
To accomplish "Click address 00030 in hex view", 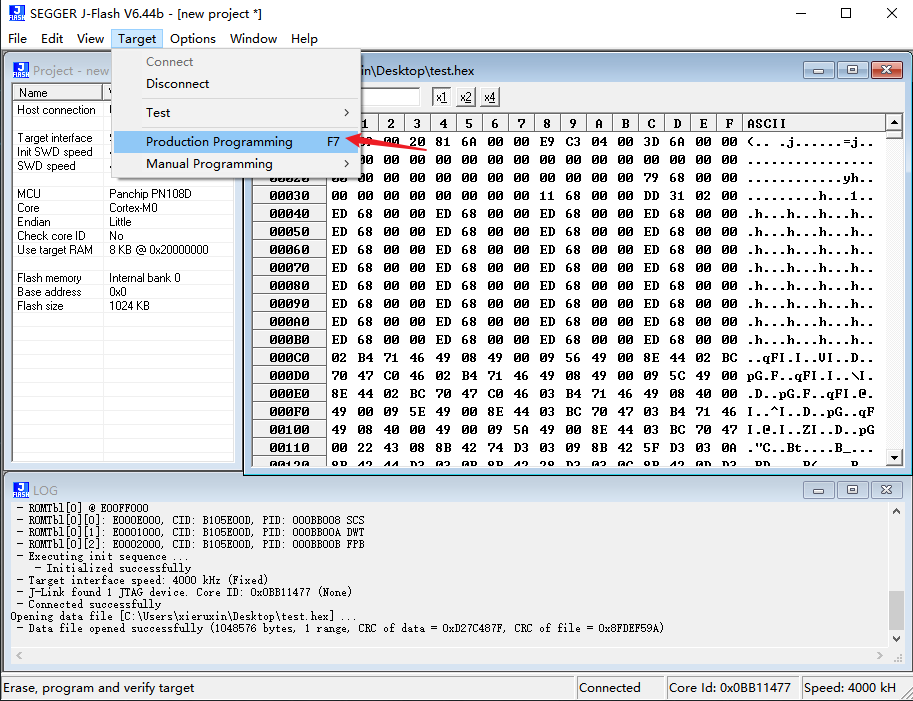I will pos(289,196).
